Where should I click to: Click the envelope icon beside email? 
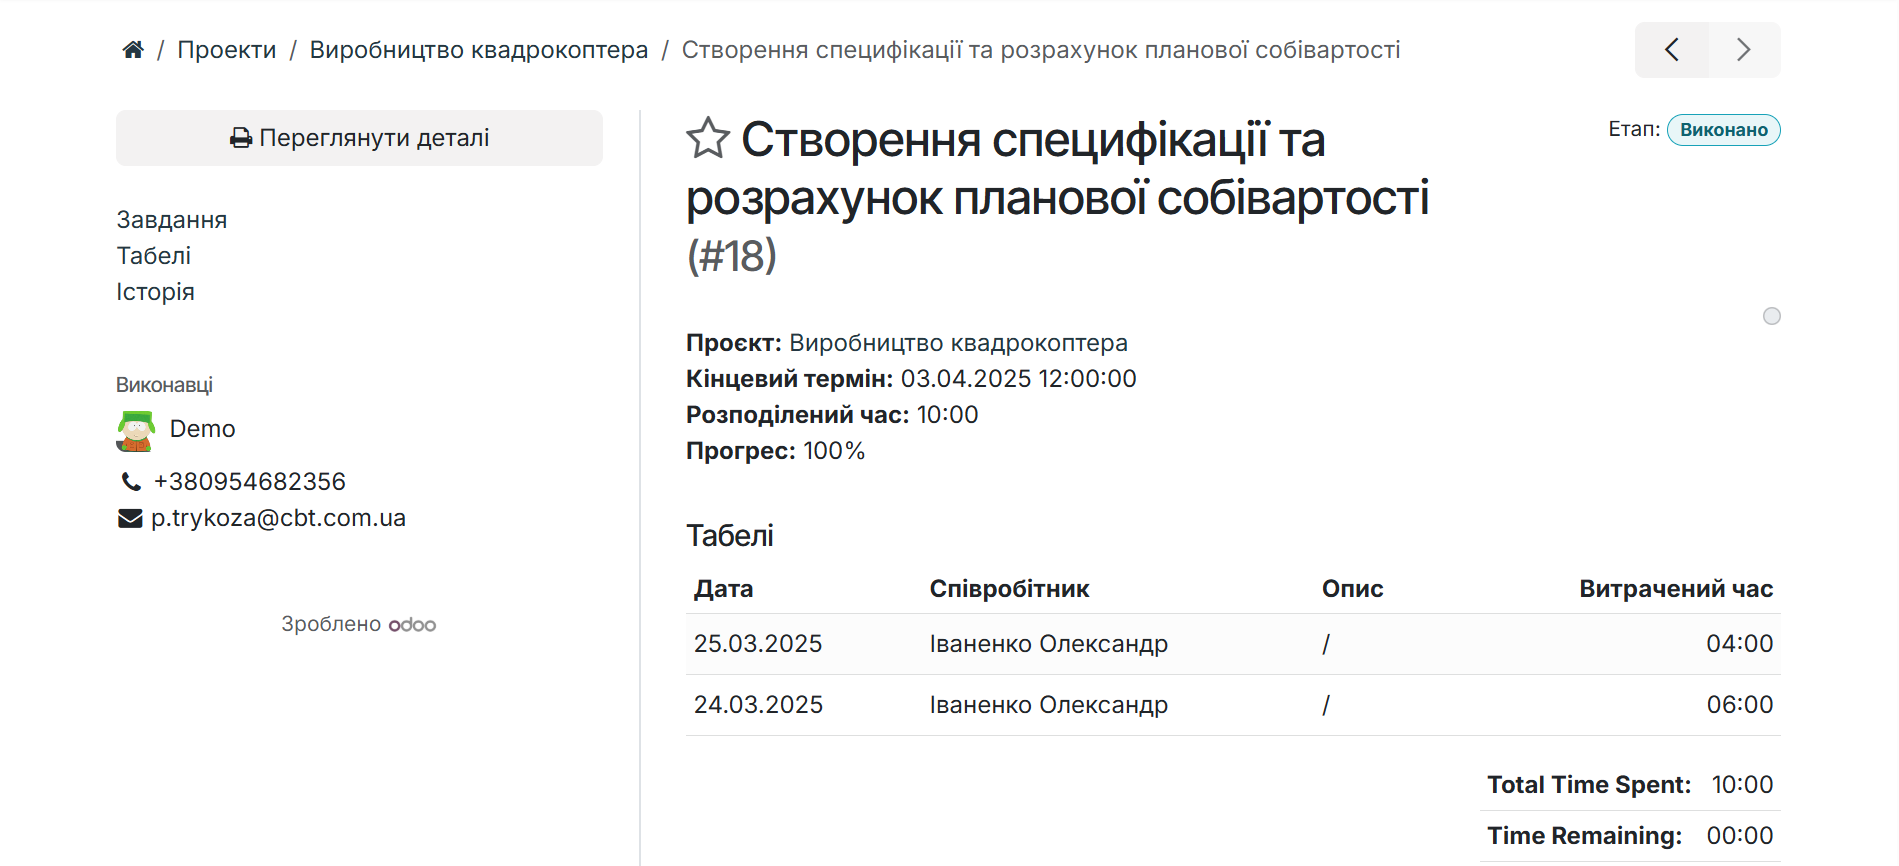coord(130,518)
